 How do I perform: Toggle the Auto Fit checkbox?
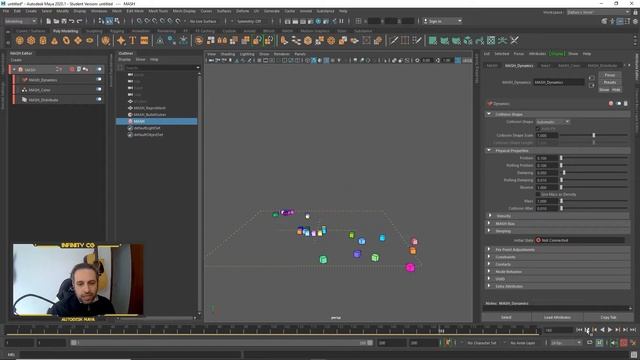click(538, 129)
